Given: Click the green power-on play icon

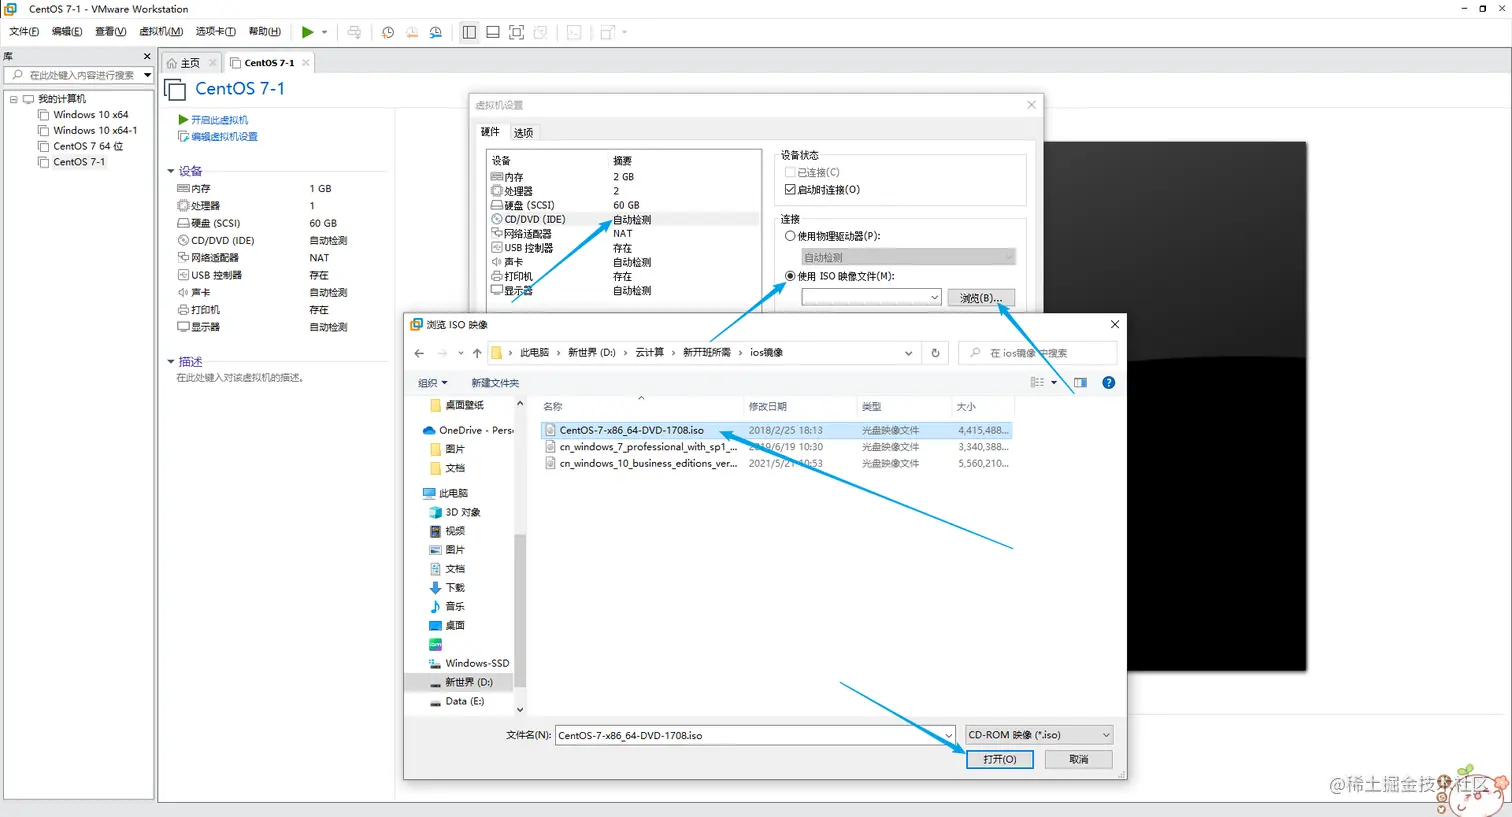Looking at the screenshot, I should pyautogui.click(x=308, y=32).
